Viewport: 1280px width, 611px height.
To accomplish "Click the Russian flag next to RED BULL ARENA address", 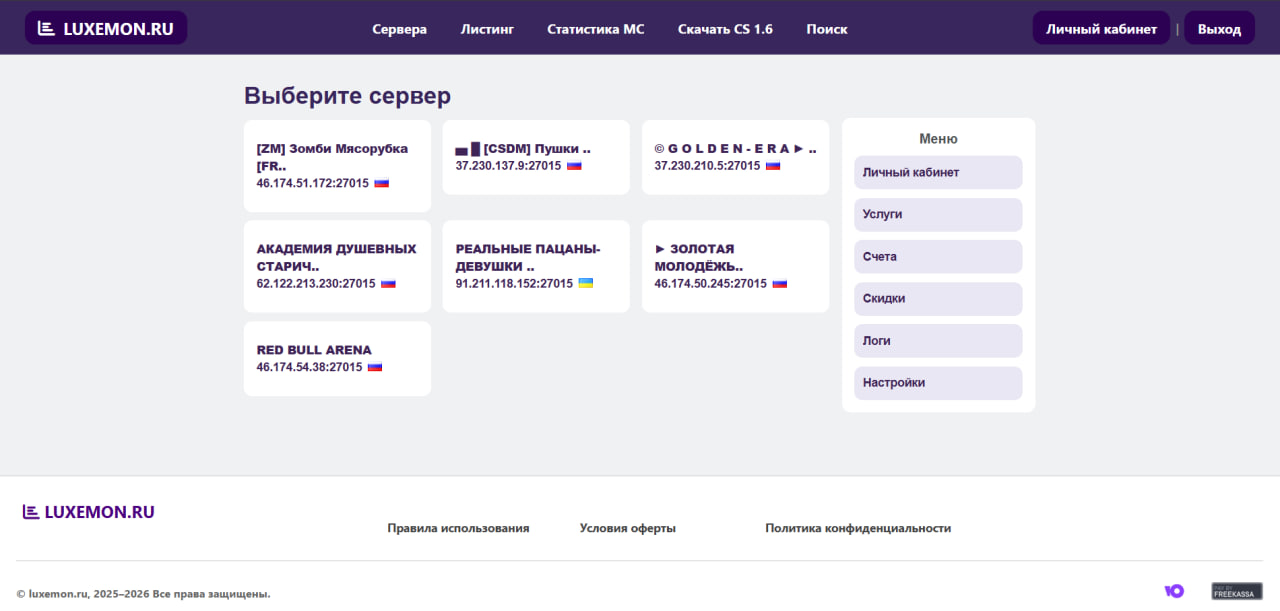I will pos(375,367).
